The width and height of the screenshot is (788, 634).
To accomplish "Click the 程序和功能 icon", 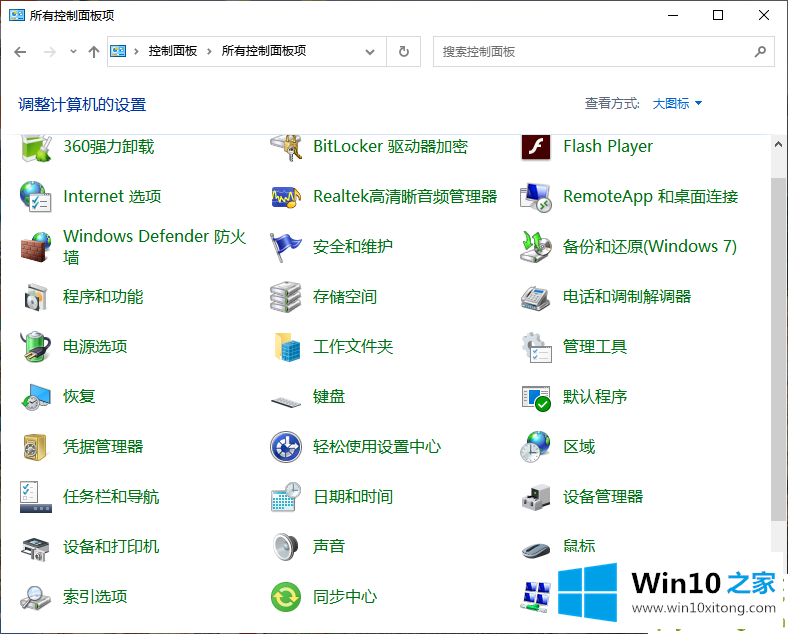I will pyautogui.click(x=35, y=297).
